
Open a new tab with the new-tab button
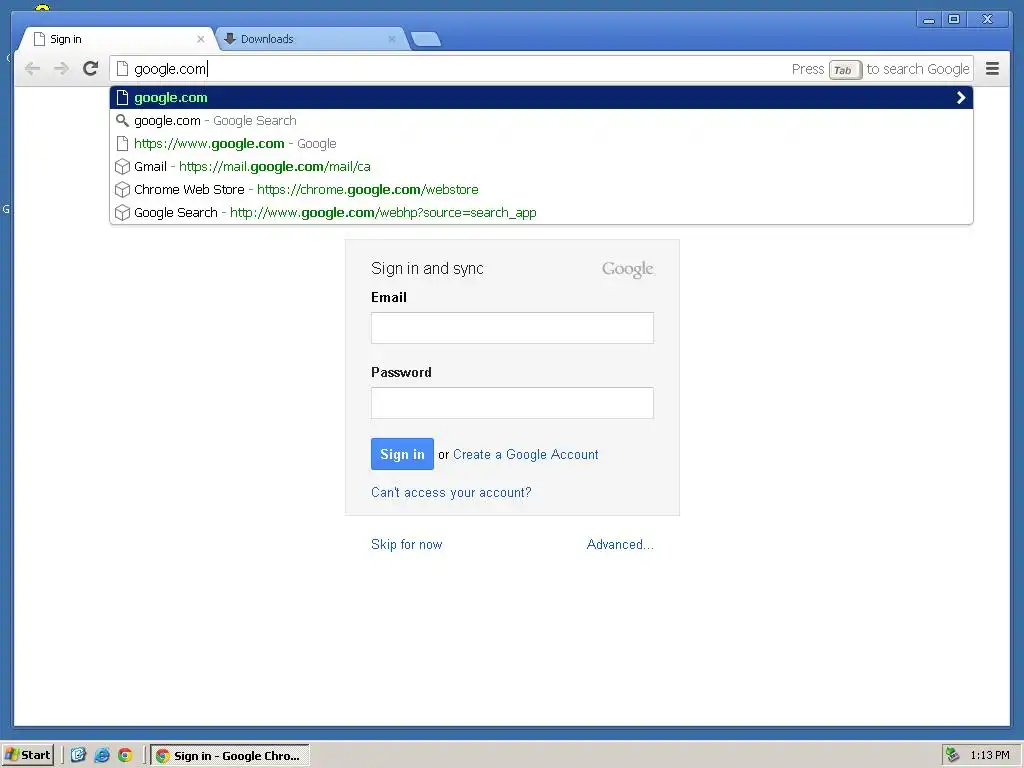(x=426, y=40)
